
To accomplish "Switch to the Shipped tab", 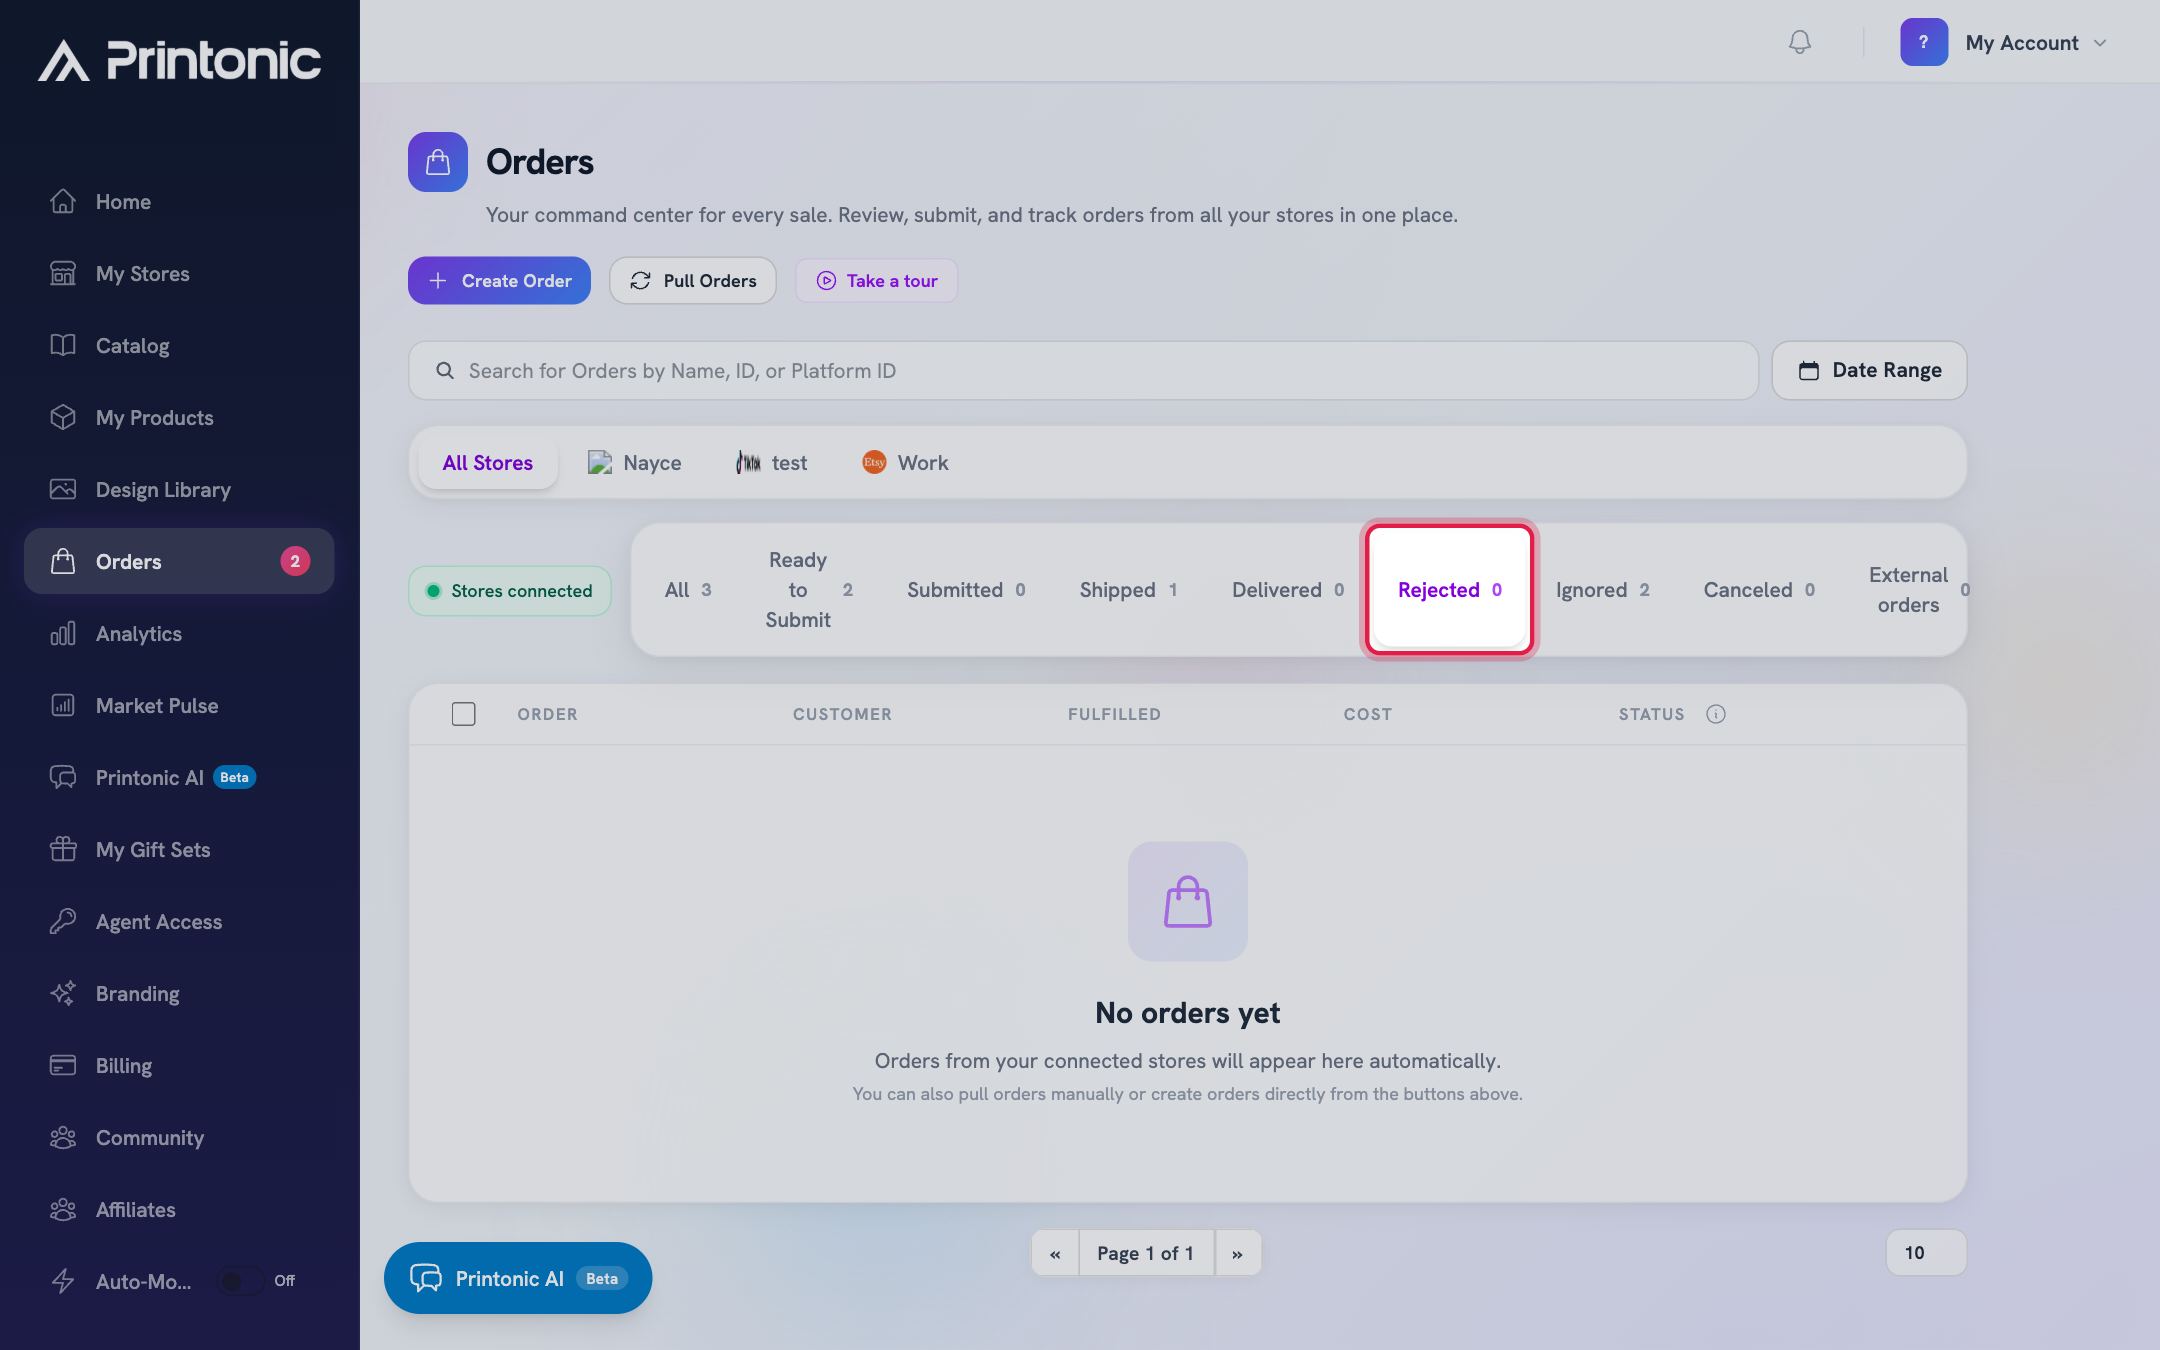I will tap(1128, 590).
